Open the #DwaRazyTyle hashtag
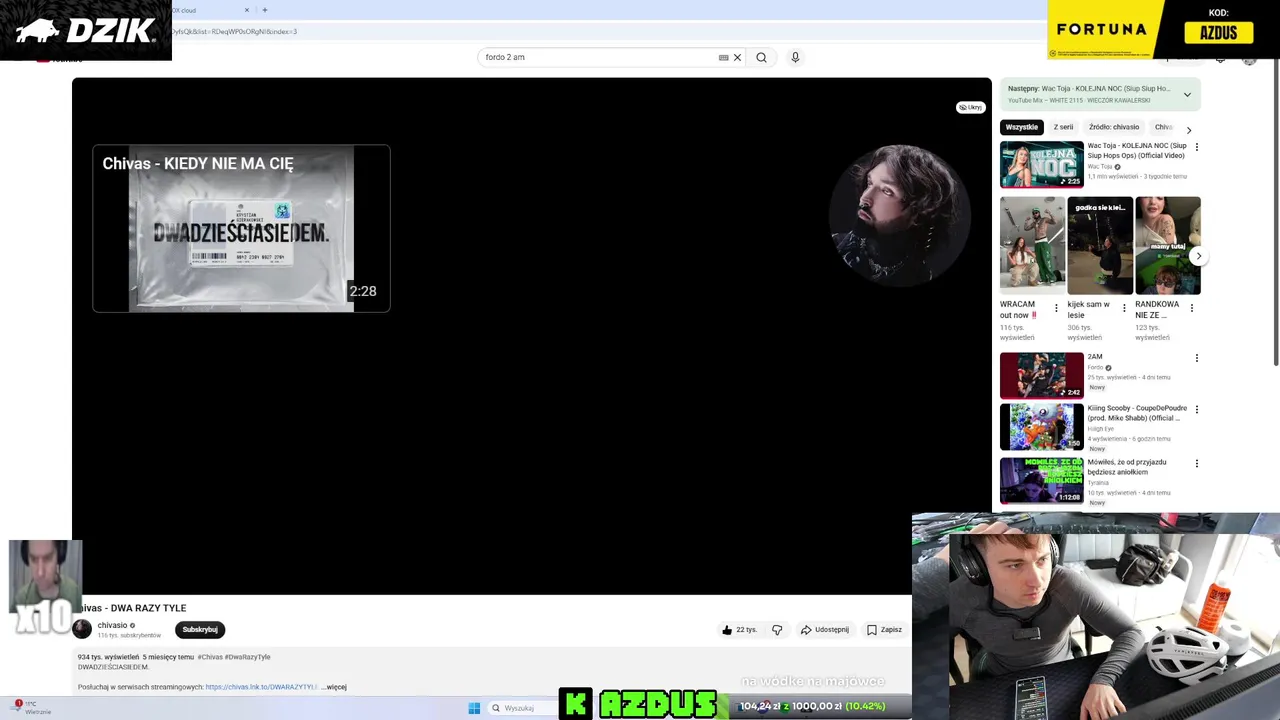1280x720 pixels. [247, 657]
